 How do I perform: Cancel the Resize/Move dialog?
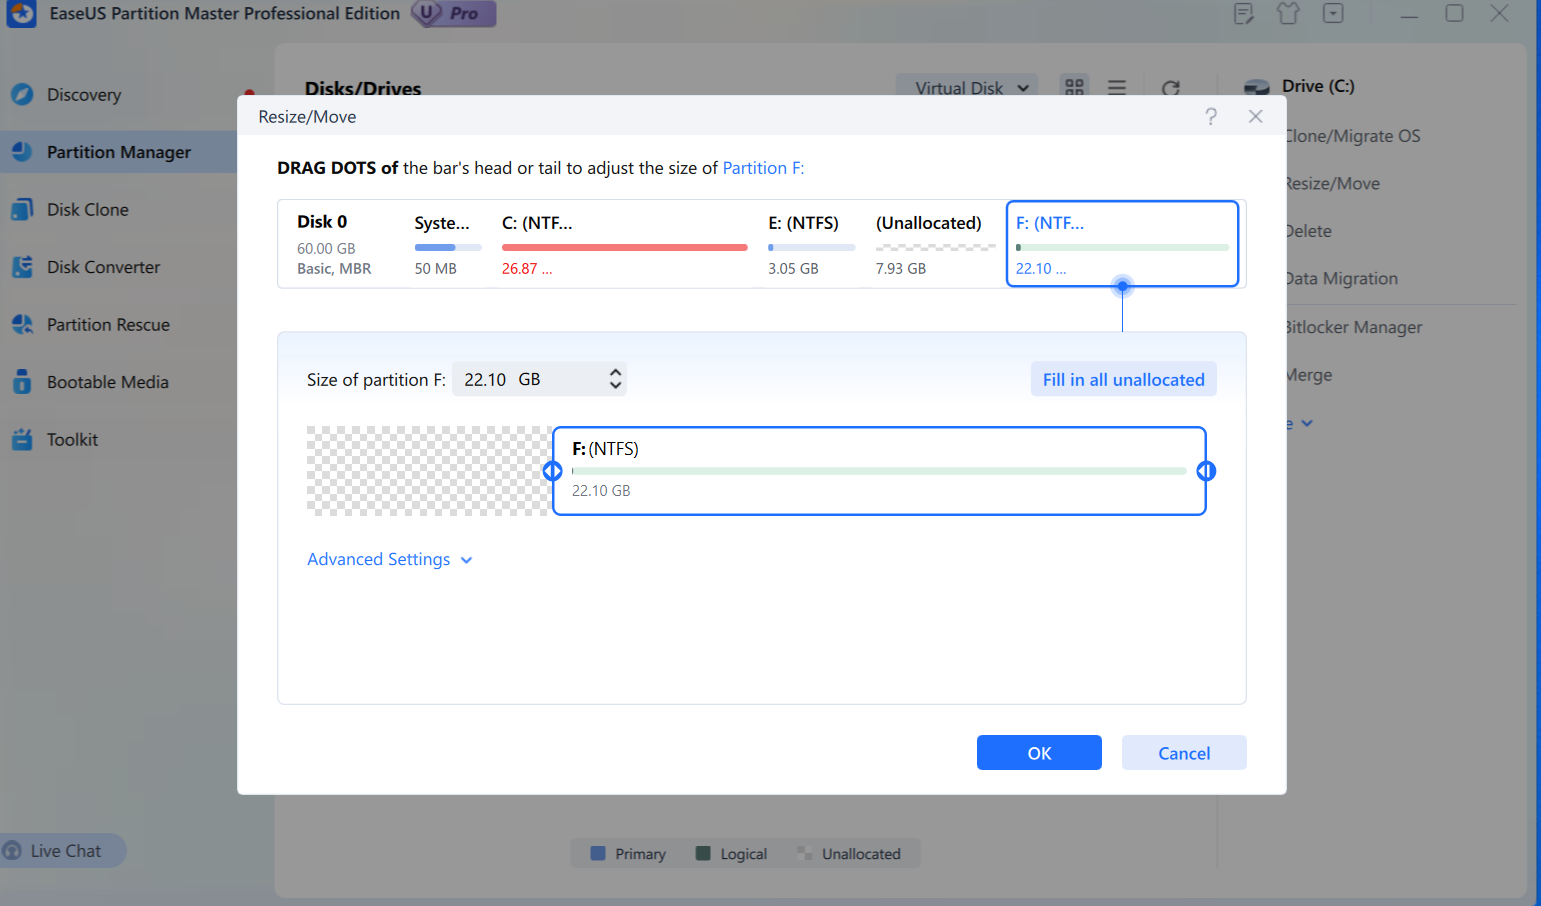(x=1184, y=753)
